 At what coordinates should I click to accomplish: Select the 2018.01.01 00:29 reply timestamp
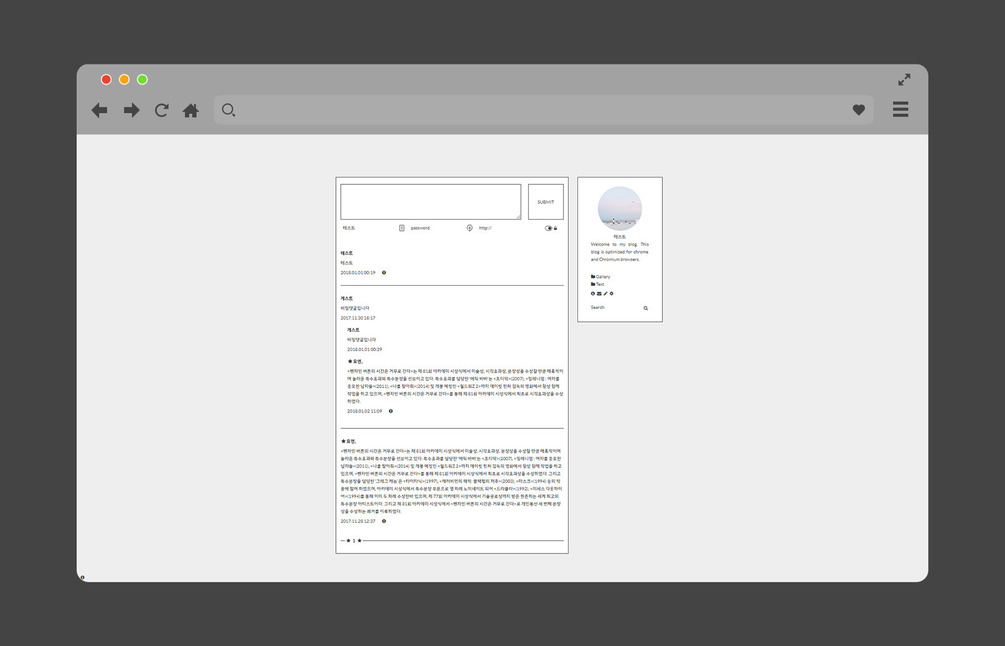[365, 350]
